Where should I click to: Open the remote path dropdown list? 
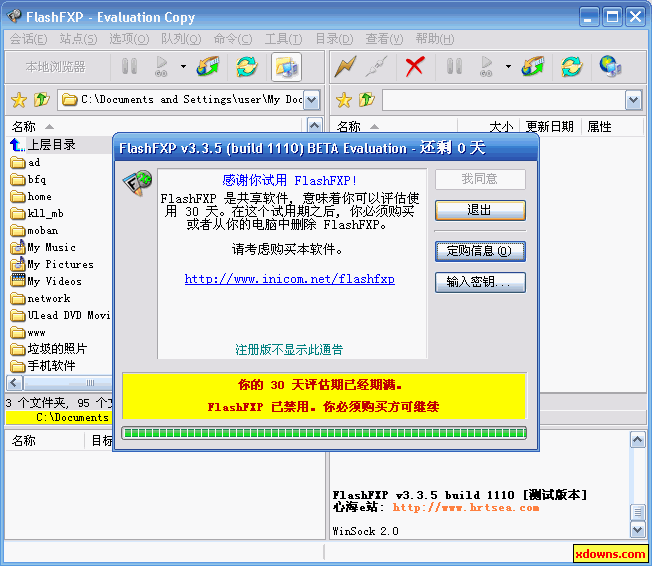(633, 100)
